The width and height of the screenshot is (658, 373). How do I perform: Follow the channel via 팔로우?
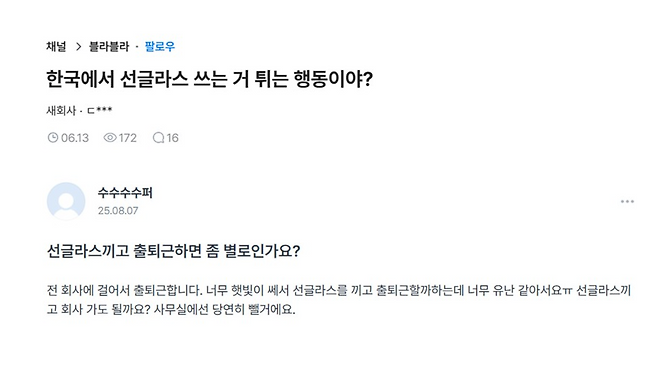[160, 47]
